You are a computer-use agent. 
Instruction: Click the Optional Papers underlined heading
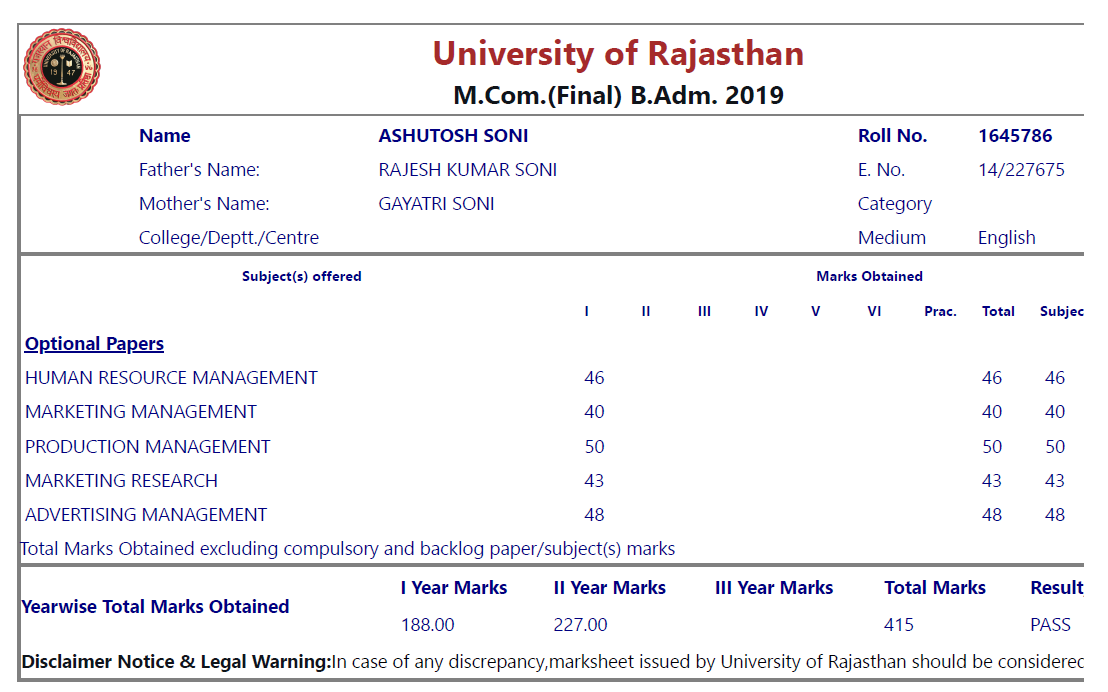click(94, 344)
